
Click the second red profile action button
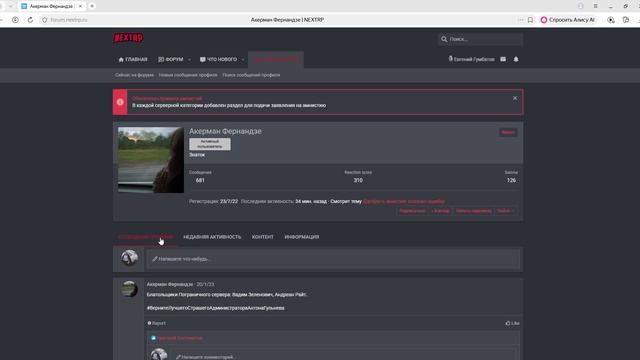click(440, 211)
